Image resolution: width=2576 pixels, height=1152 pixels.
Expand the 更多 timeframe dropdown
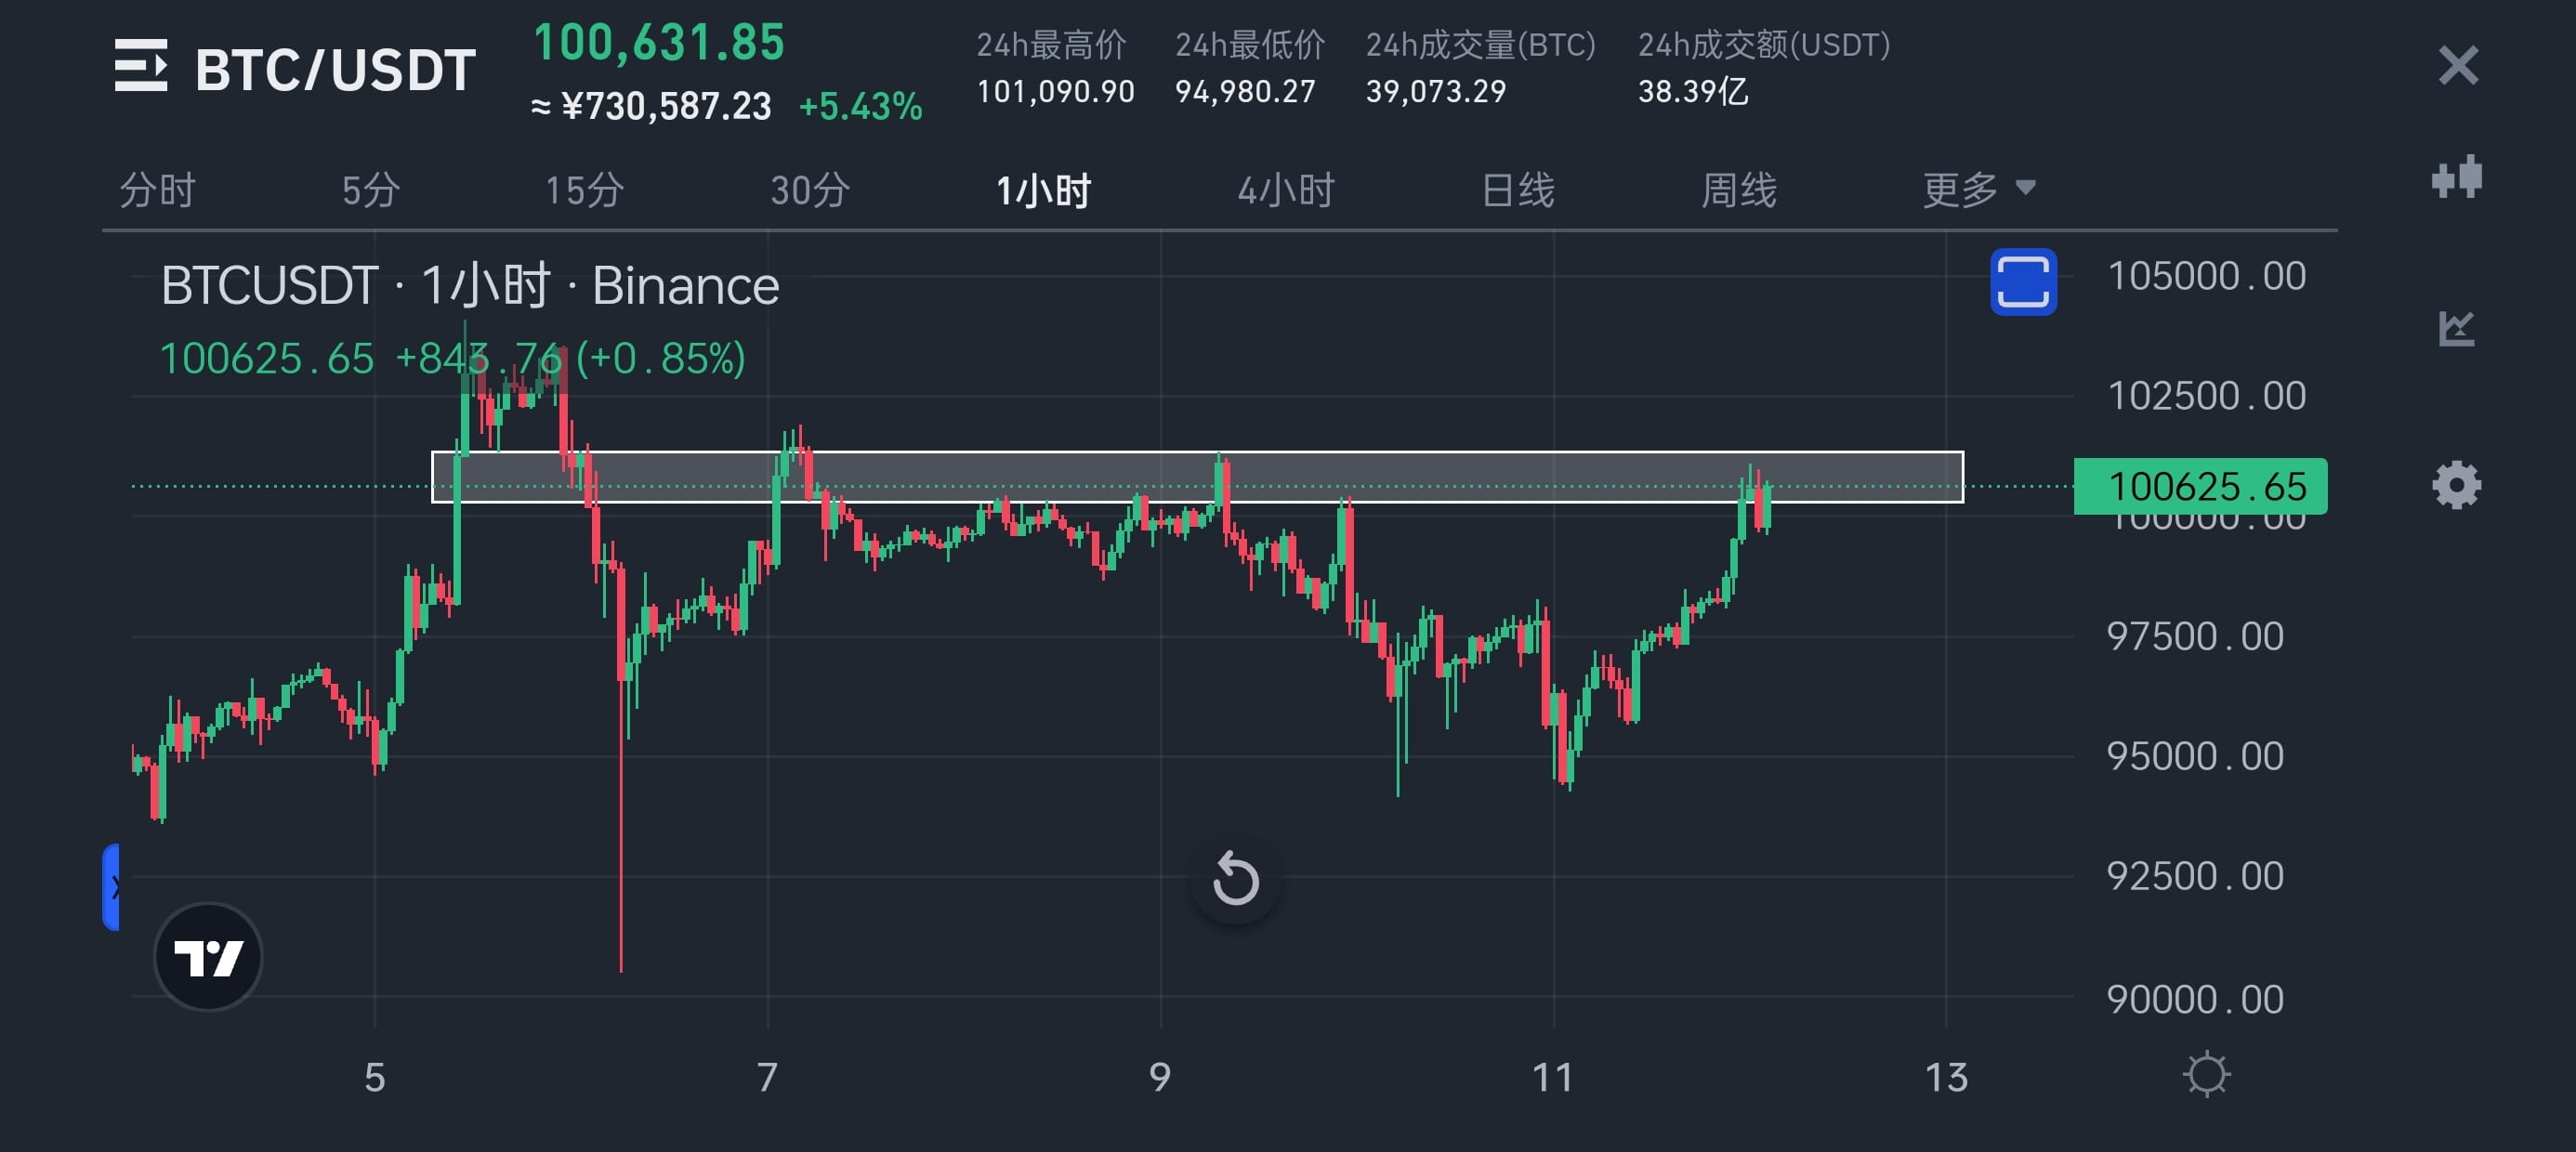[x=1978, y=189]
